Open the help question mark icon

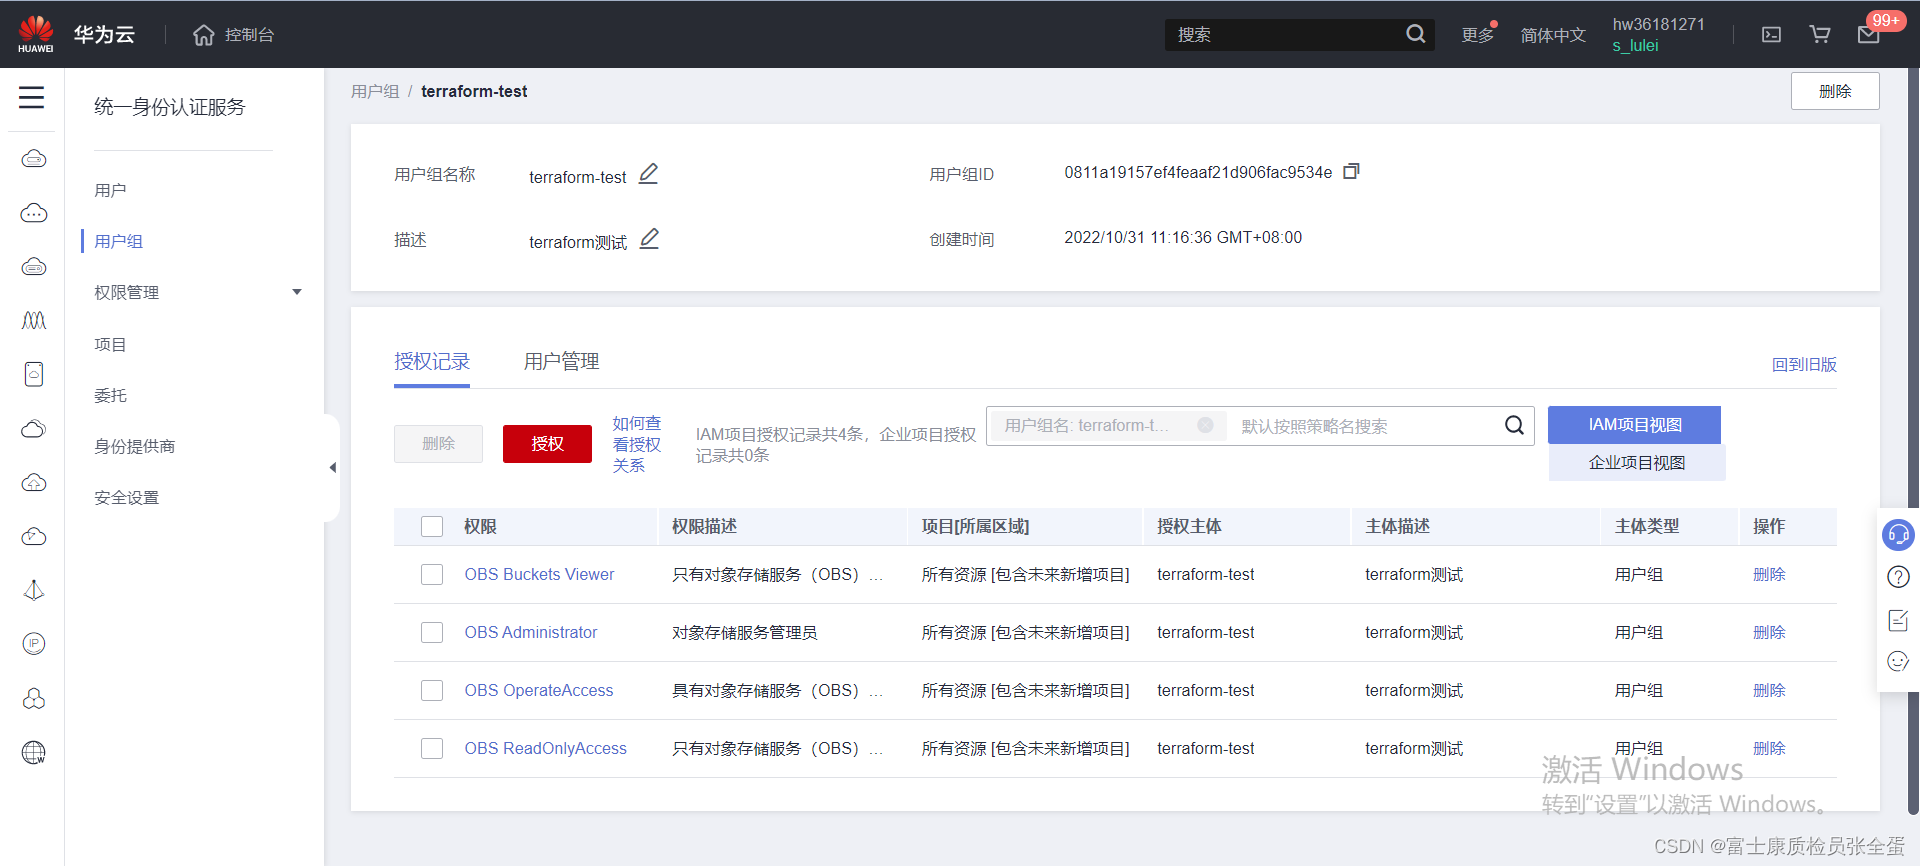pos(1898,577)
